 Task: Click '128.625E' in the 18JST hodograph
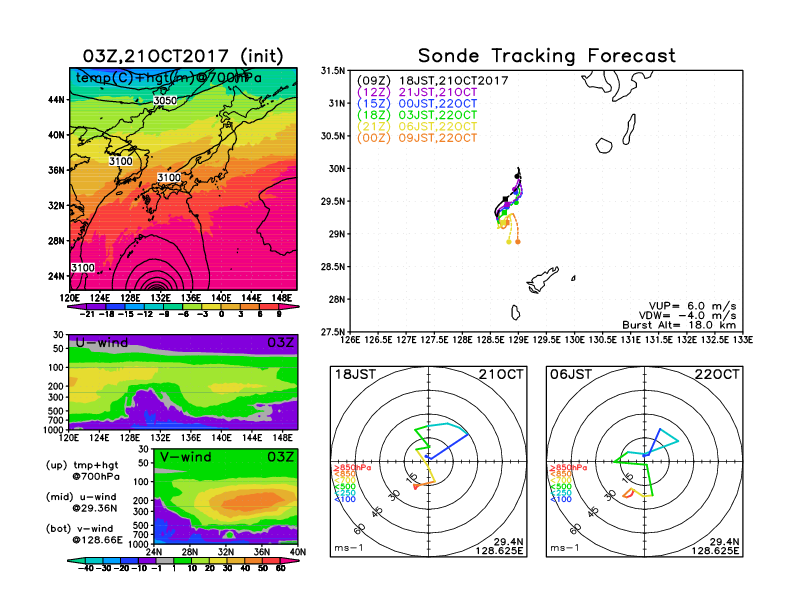tap(499, 551)
